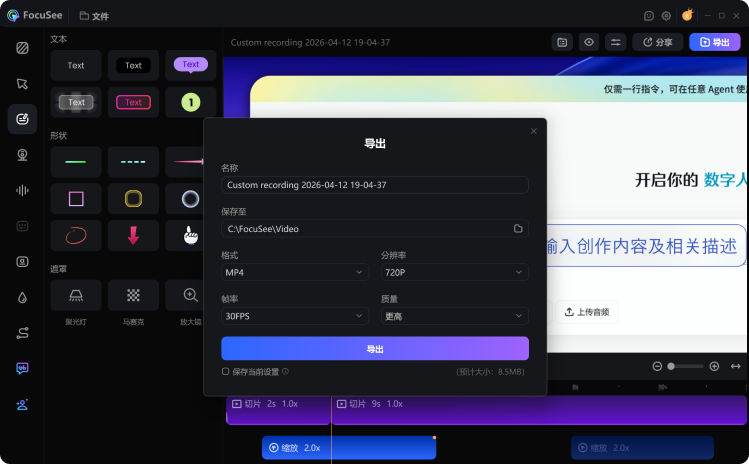This screenshot has height=464, width=749.
Task: Add the plain Text style
Action: pos(76,65)
